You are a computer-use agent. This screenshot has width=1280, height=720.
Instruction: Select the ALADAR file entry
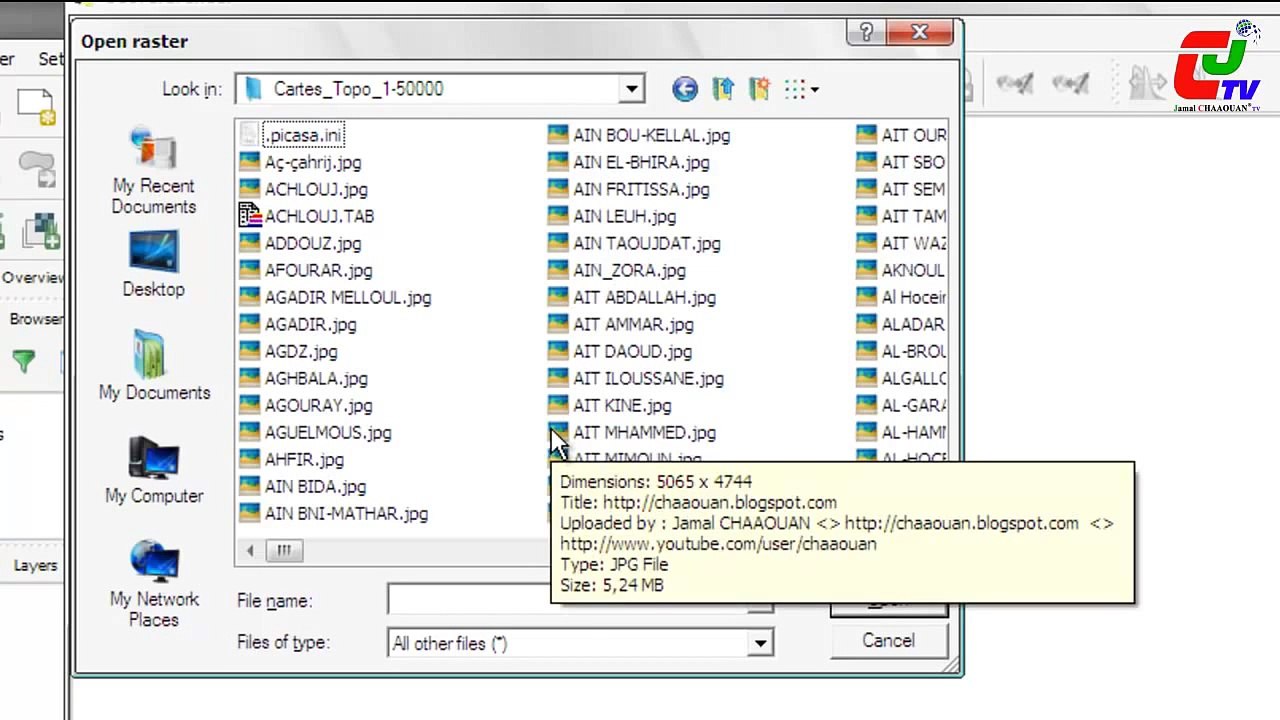coord(901,324)
